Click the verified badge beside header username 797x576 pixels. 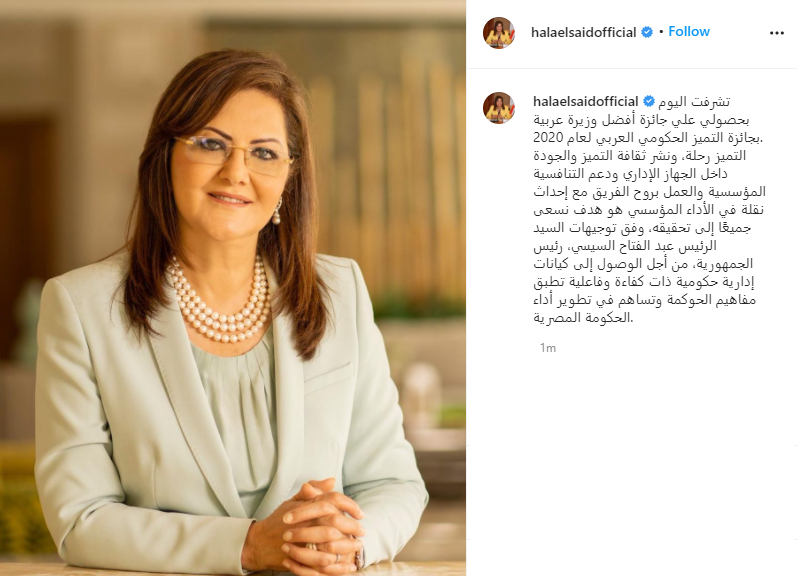coord(647,32)
